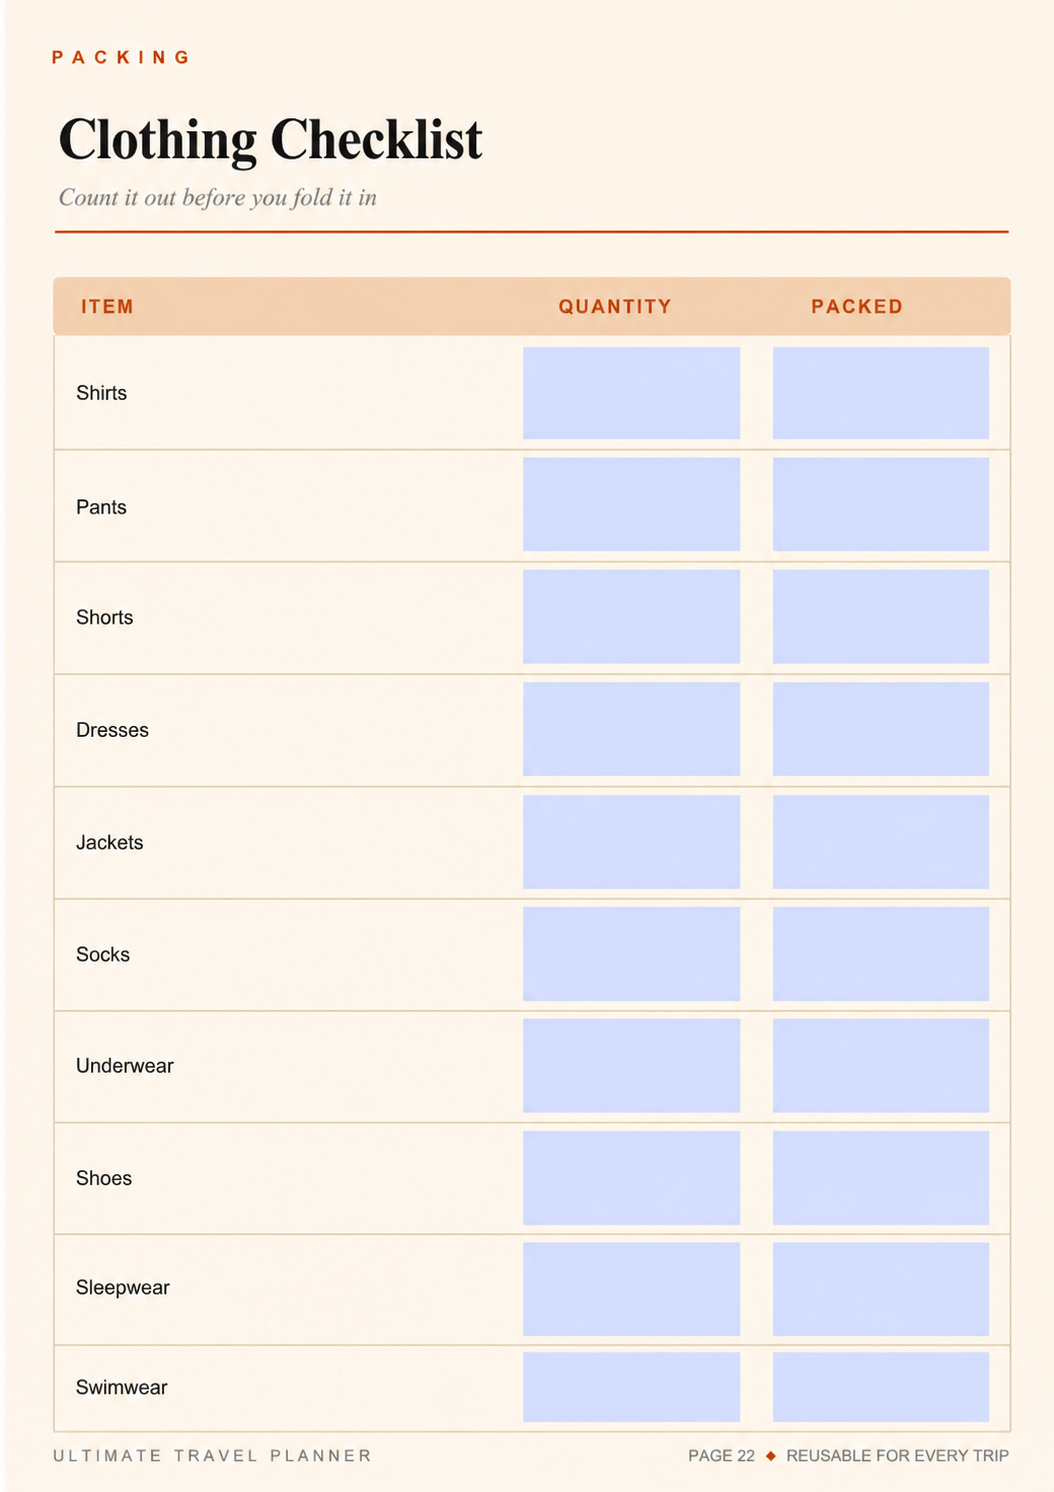Viewport: 1054px width, 1492px height.
Task: Mark the Pants packed field
Action: (x=881, y=504)
